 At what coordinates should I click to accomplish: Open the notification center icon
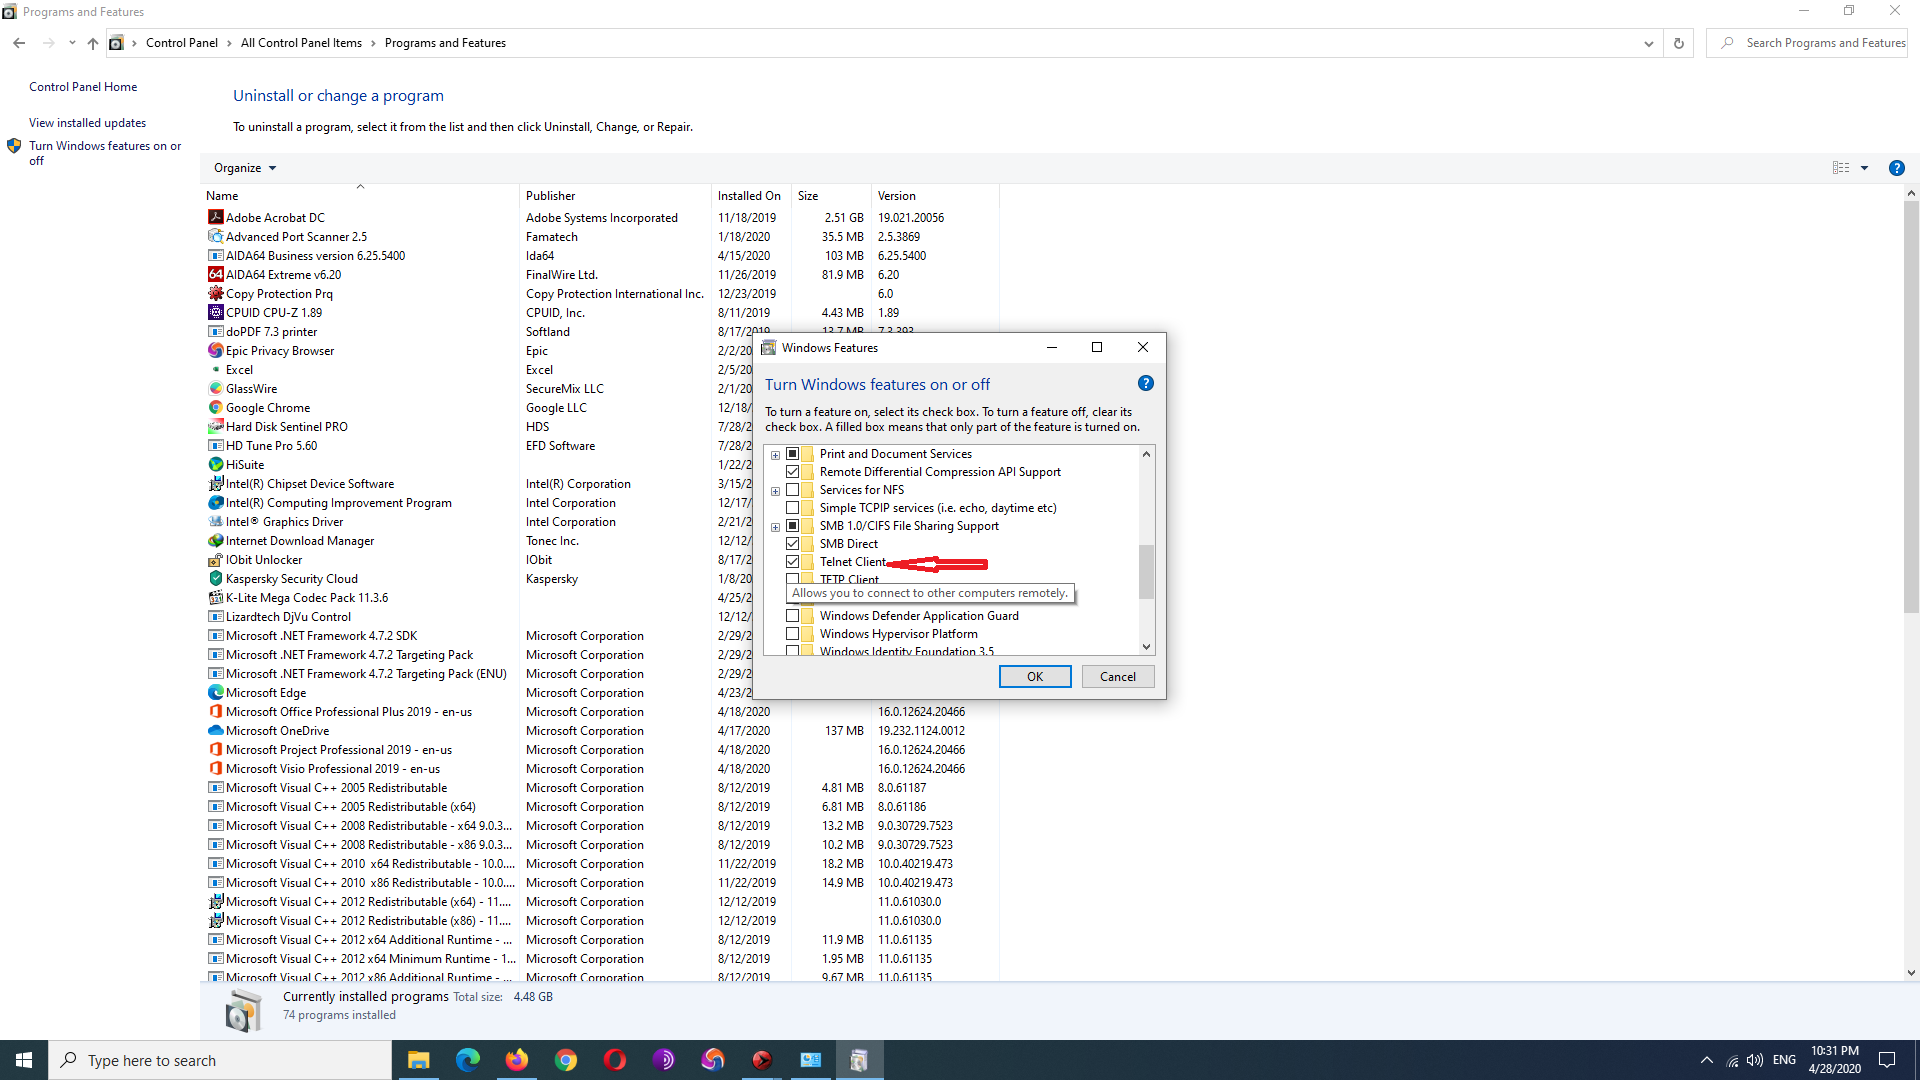point(1887,1060)
